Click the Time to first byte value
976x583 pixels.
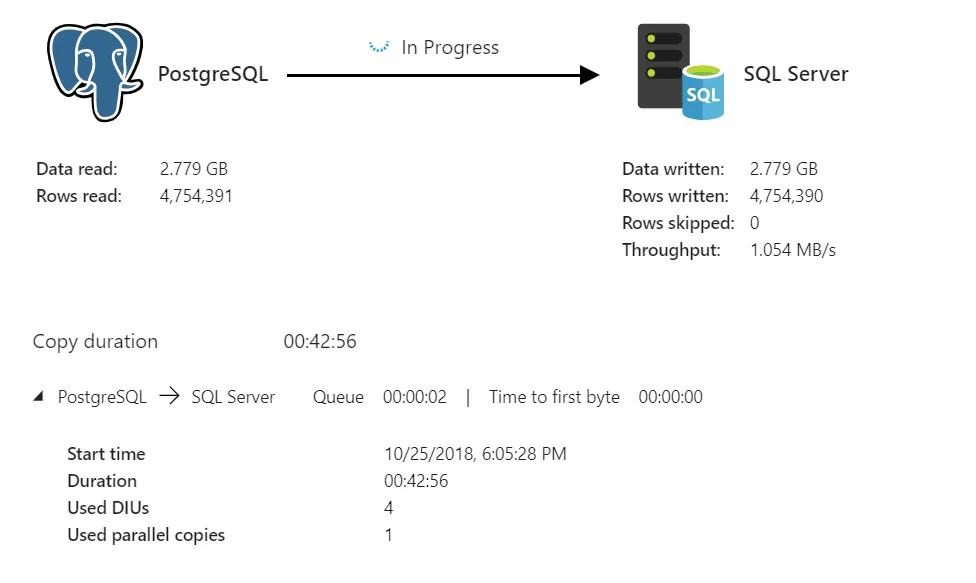point(670,397)
